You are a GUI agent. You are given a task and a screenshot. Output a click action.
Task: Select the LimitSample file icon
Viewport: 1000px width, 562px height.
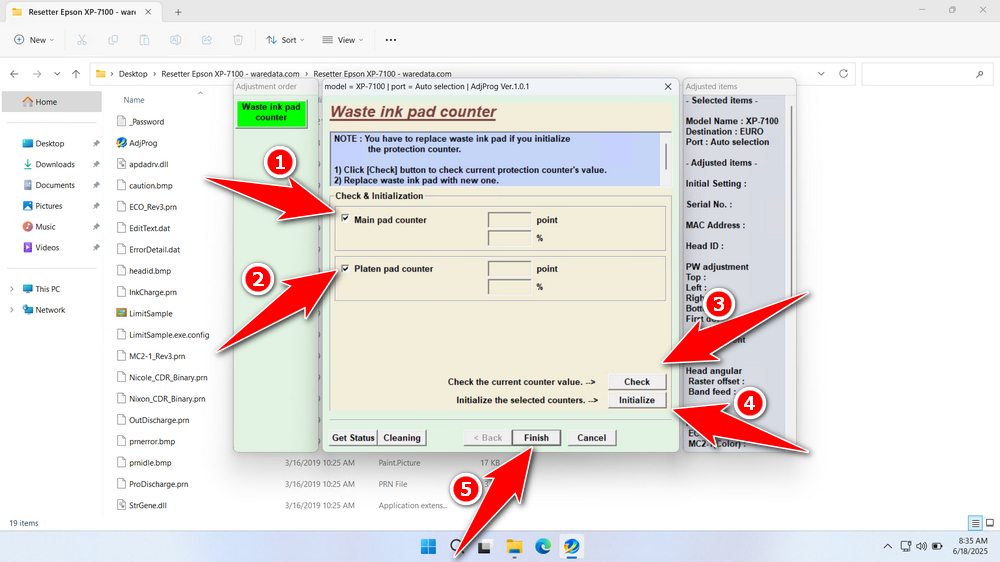(x=121, y=313)
